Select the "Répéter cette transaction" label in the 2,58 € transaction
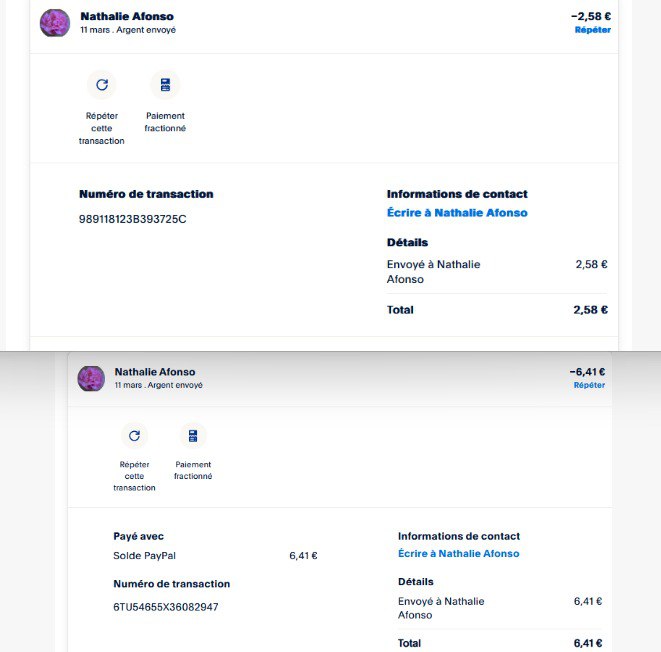661x652 pixels. pyautogui.click(x=102, y=128)
